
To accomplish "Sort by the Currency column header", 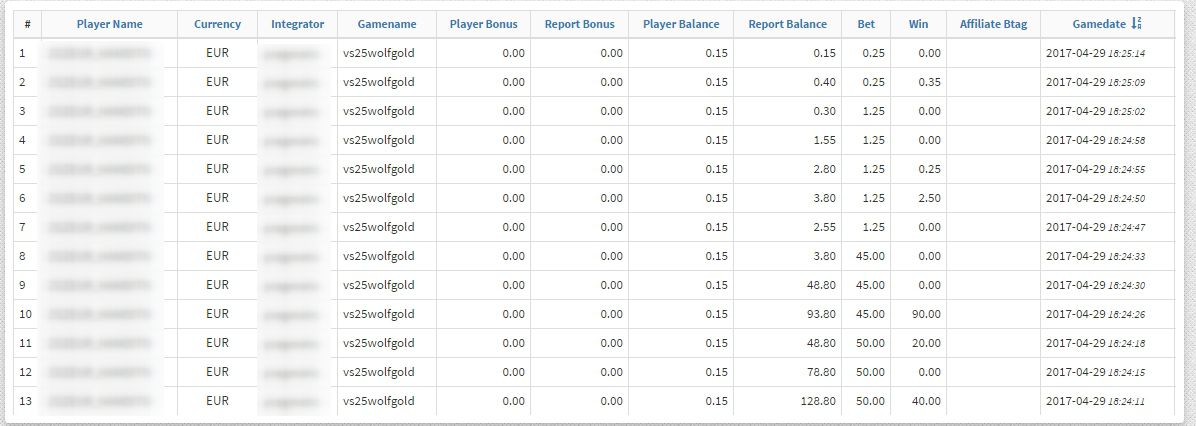I will 217,24.
